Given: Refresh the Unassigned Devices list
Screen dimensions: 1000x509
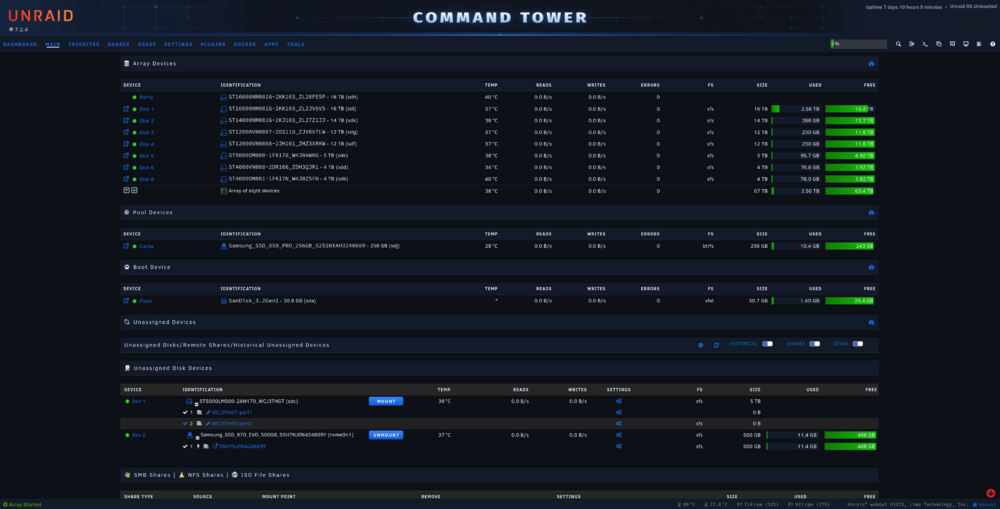Looking at the screenshot, I should tap(716, 345).
